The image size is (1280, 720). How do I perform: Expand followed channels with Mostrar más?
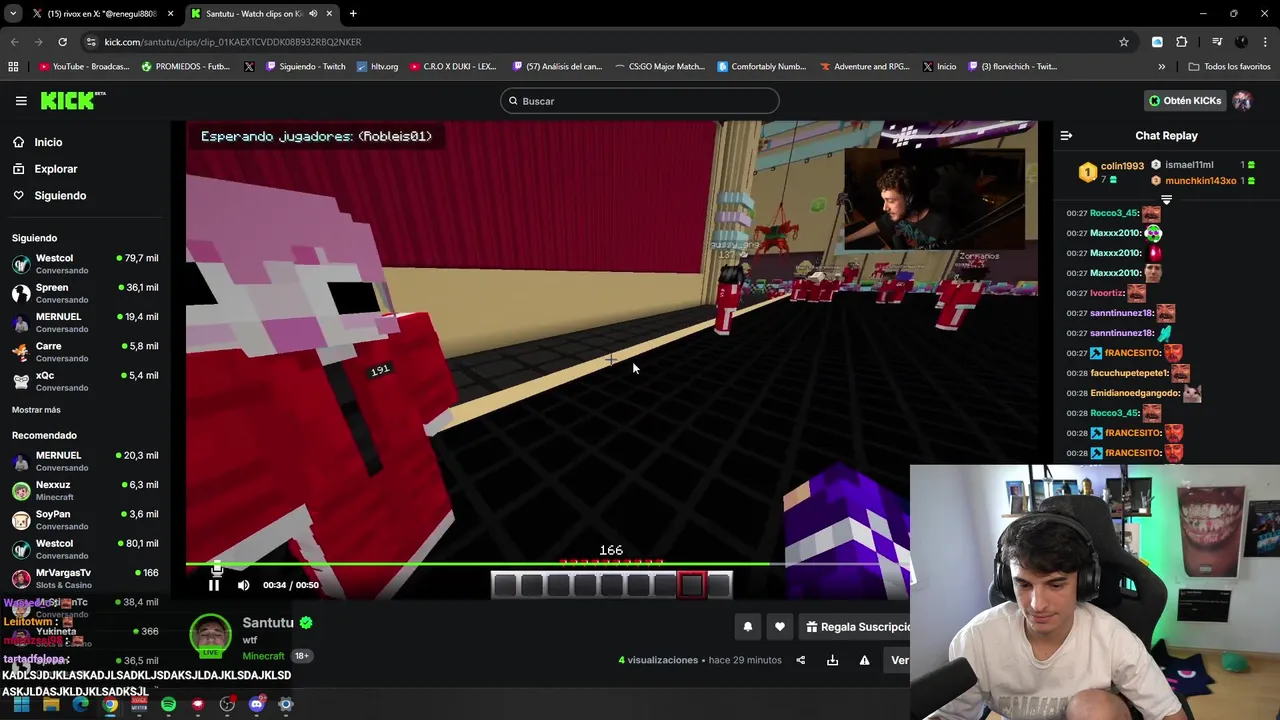[x=36, y=410]
